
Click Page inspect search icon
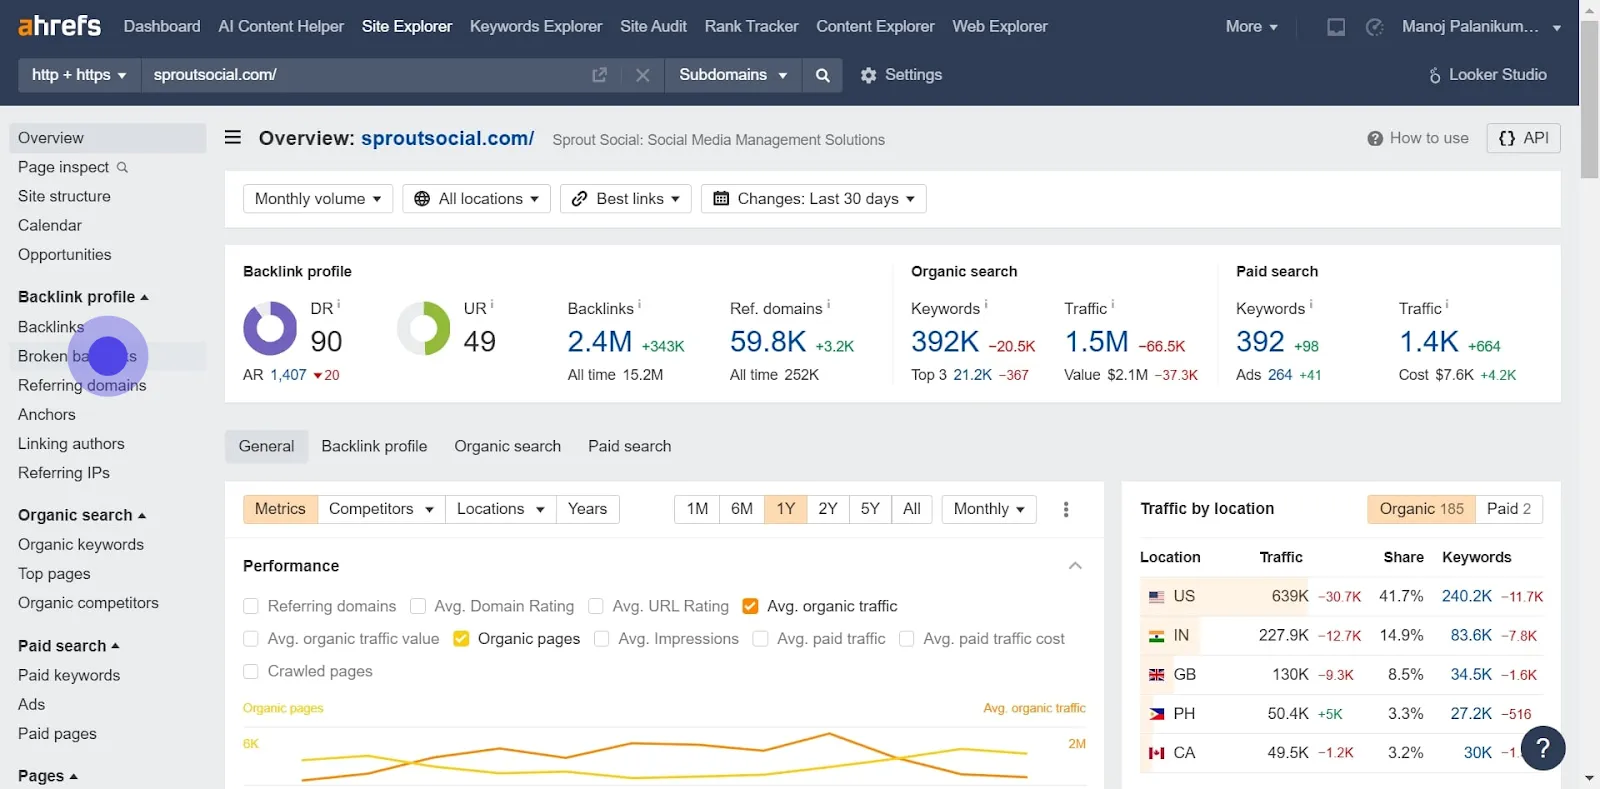pyautogui.click(x=122, y=167)
